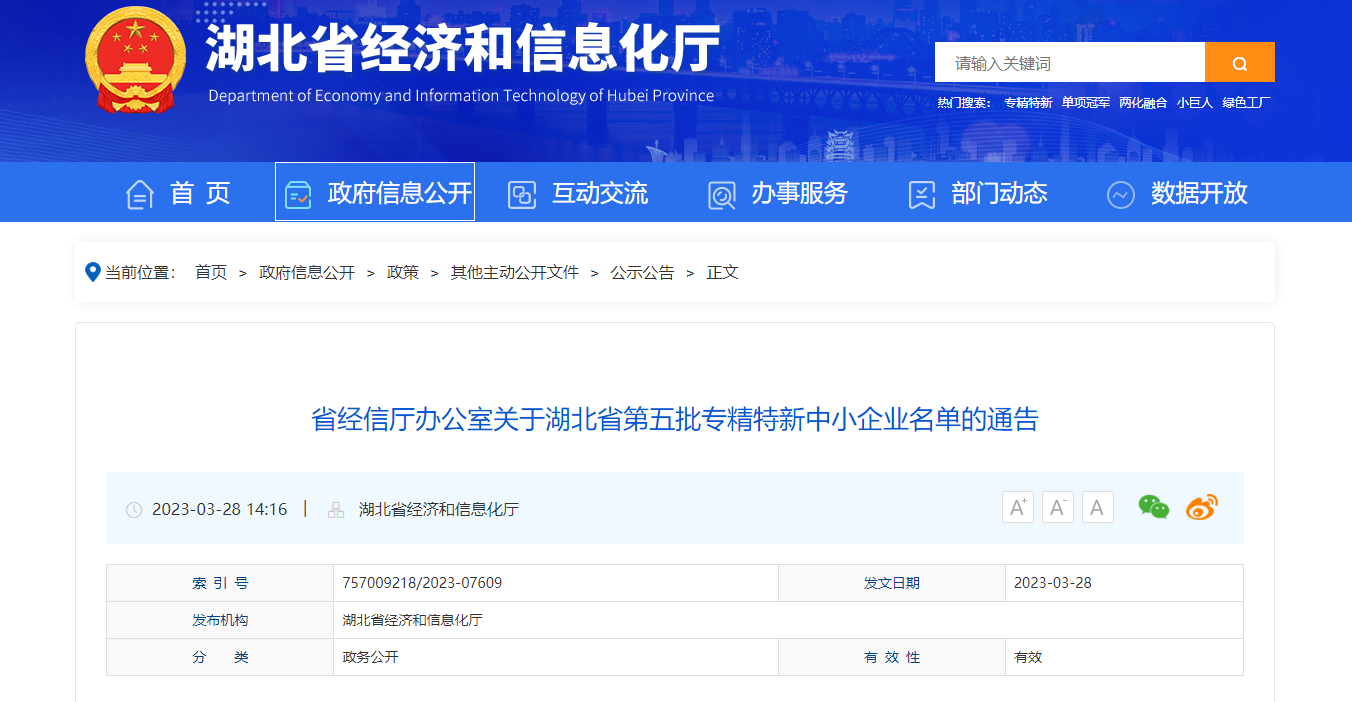Screen dimensions: 1352x702
Task: Click the organization icon beside source name
Action: click(336, 510)
